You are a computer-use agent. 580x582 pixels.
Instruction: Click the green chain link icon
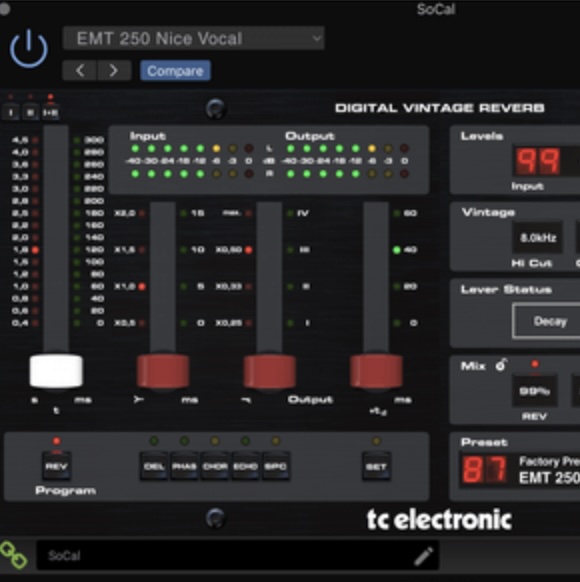coord(14,555)
